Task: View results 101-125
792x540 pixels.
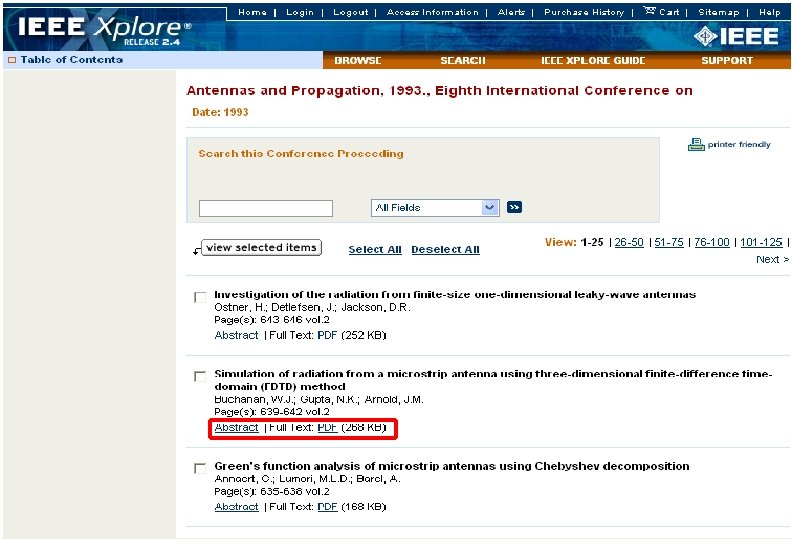Action: click(761, 242)
